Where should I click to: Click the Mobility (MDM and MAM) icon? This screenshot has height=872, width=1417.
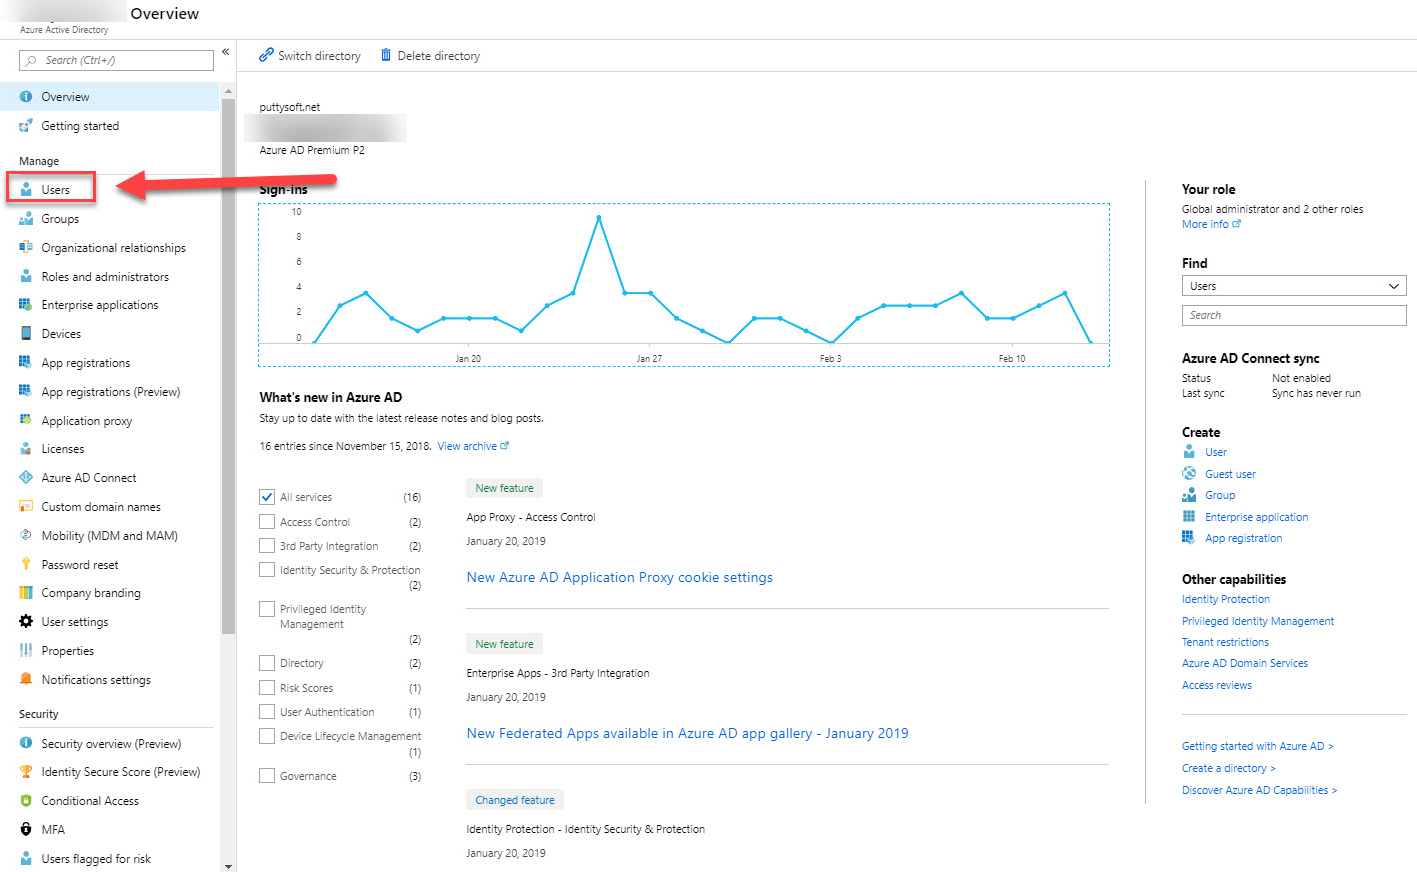pos(26,536)
